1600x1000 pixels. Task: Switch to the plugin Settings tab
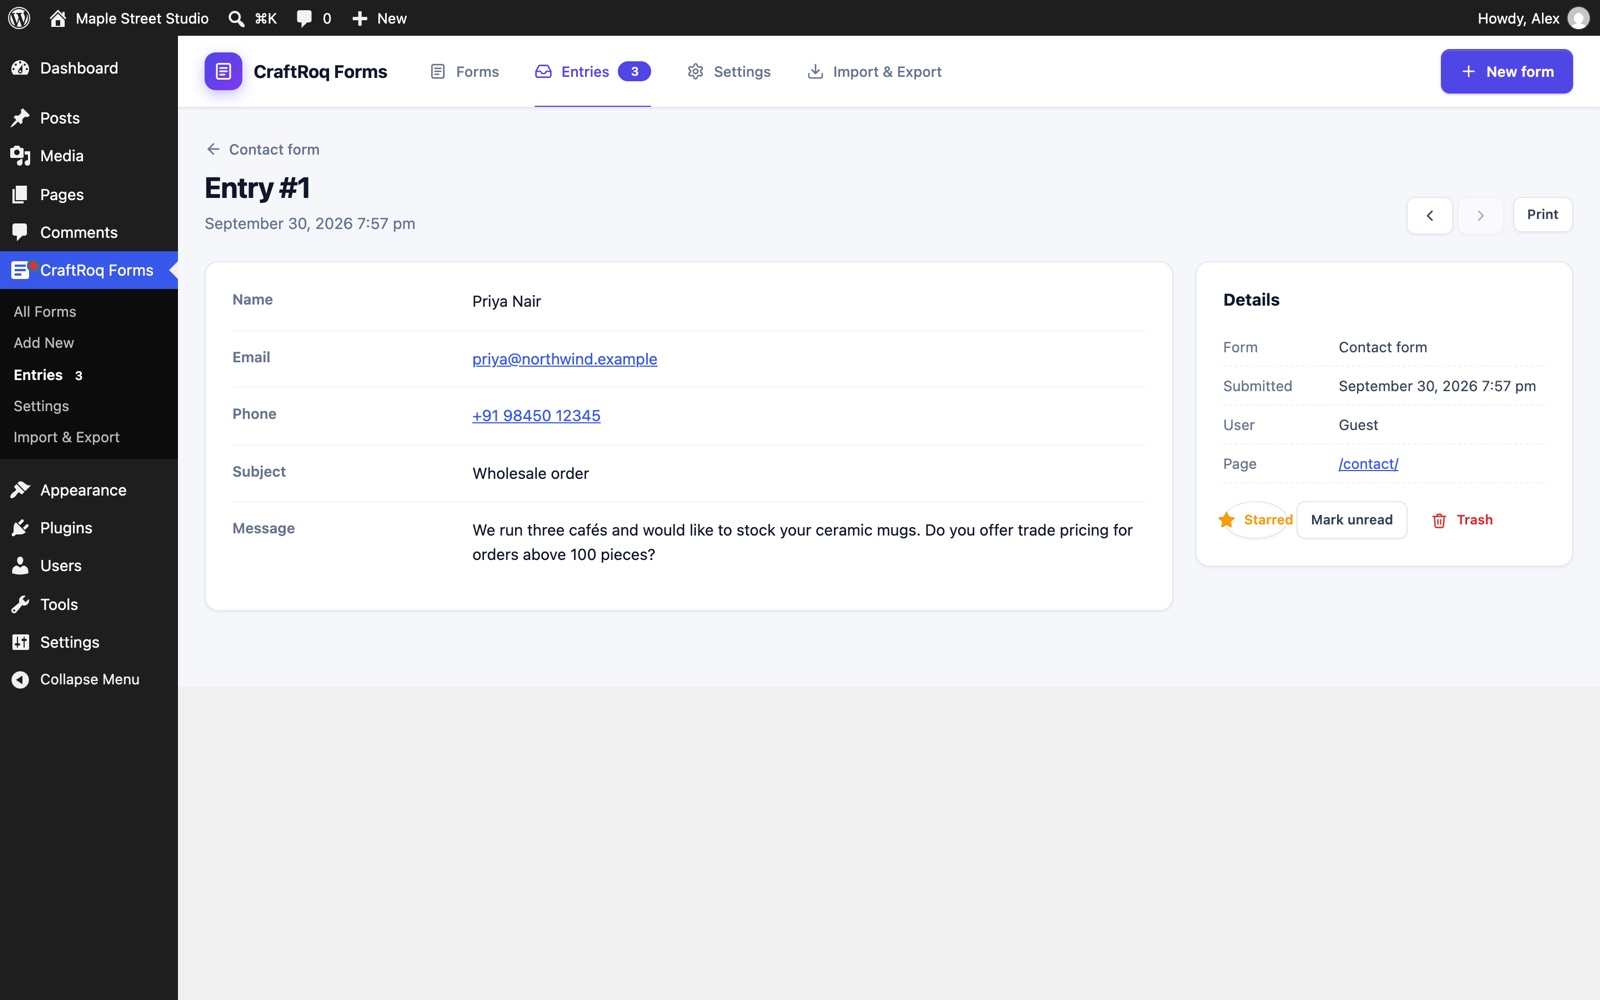(729, 72)
